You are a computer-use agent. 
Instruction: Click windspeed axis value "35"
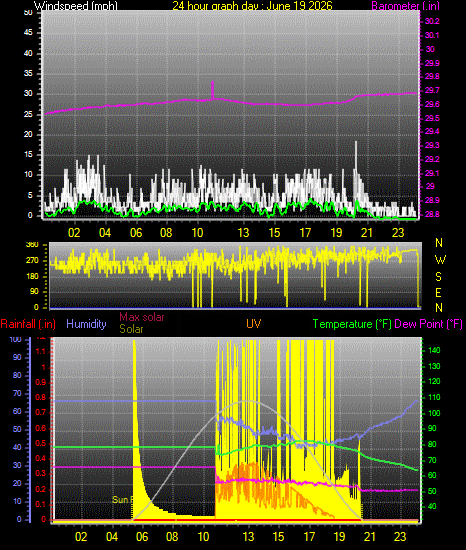click(28, 73)
